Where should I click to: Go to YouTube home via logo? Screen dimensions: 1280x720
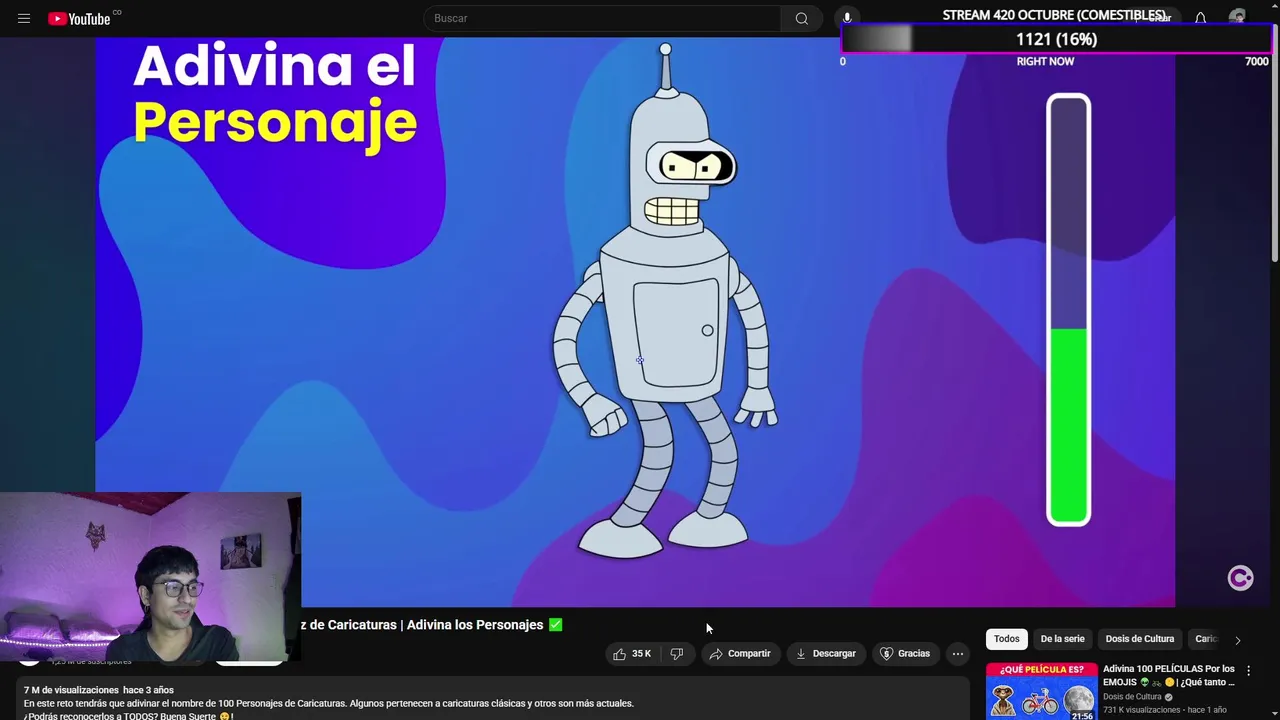click(80, 18)
